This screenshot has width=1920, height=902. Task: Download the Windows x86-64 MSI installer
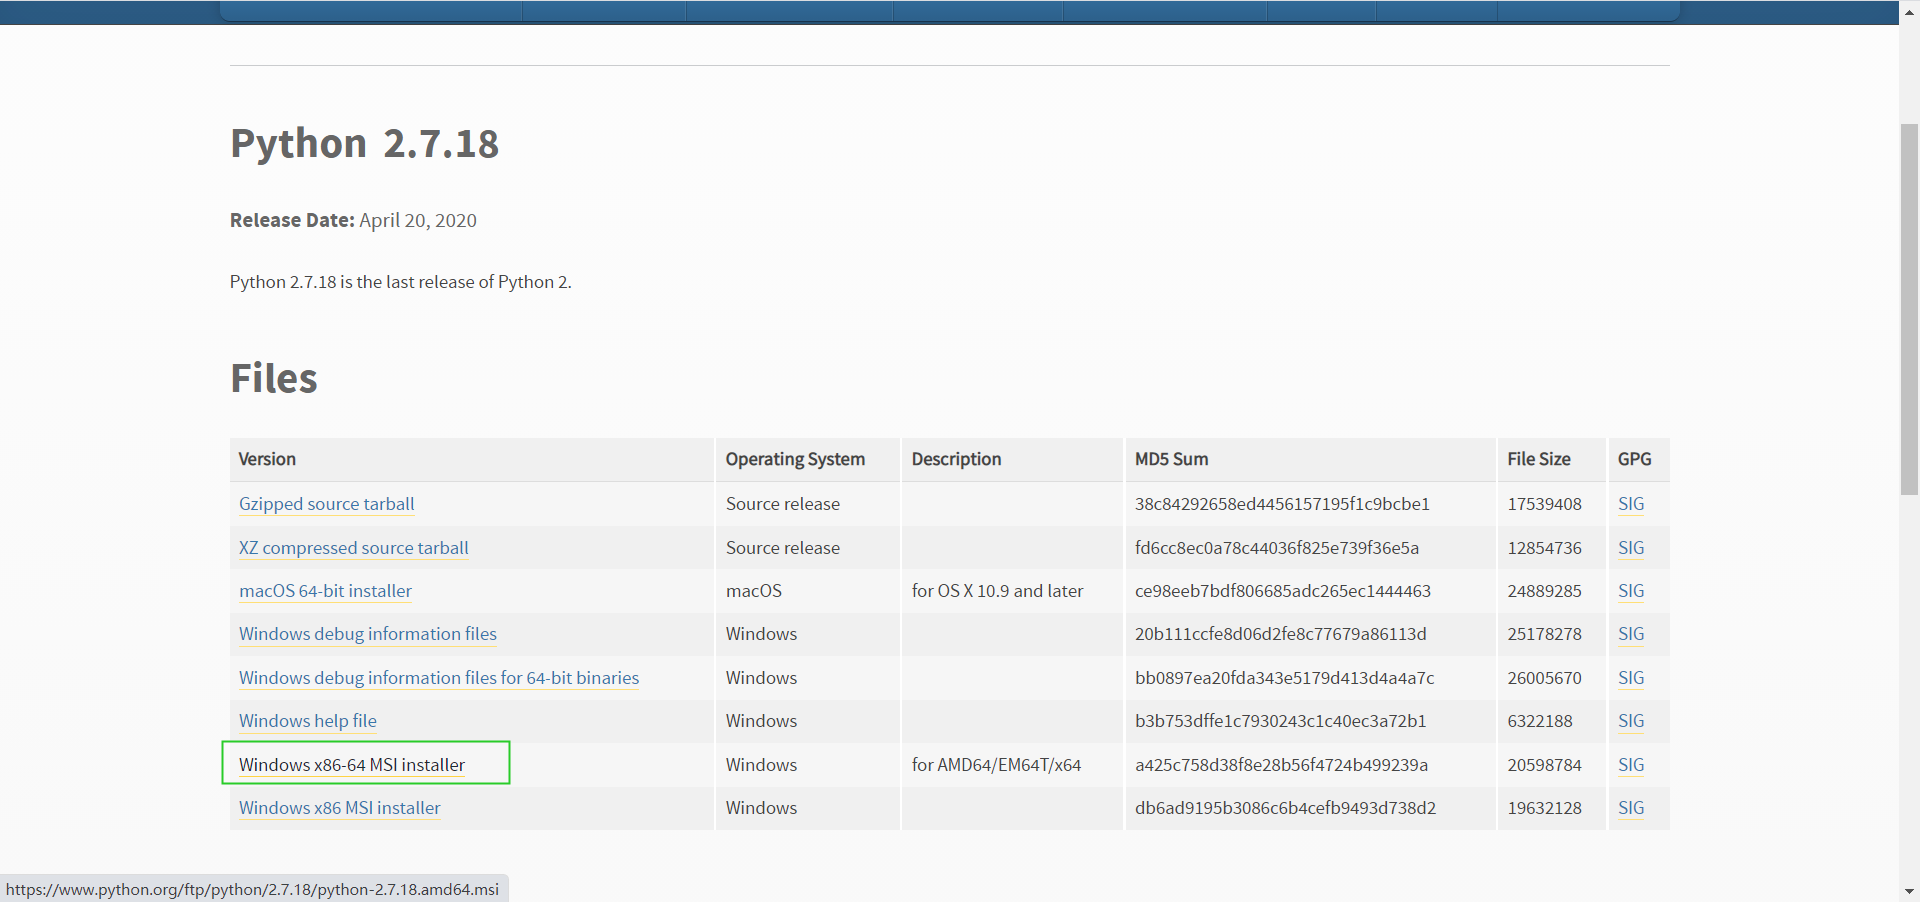[352, 765]
